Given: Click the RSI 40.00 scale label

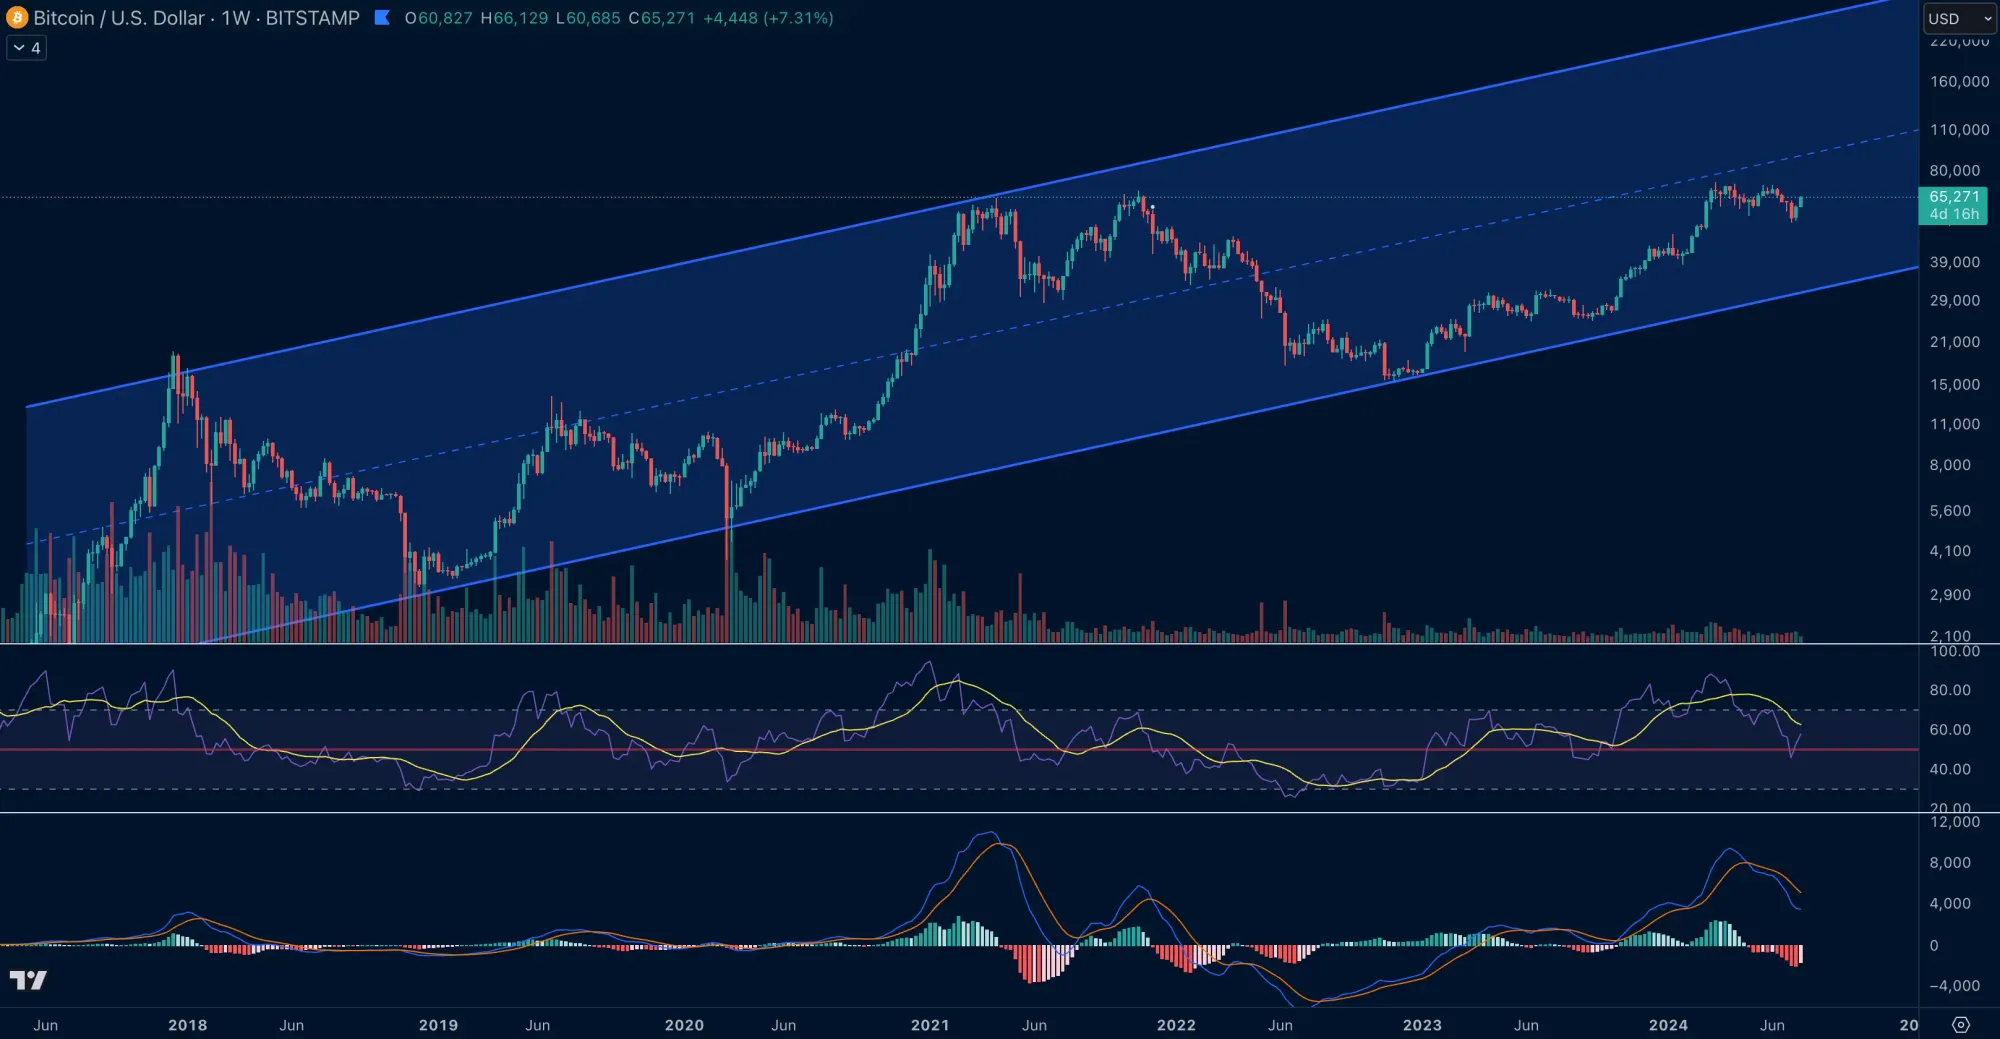Looking at the screenshot, I should 1950,769.
